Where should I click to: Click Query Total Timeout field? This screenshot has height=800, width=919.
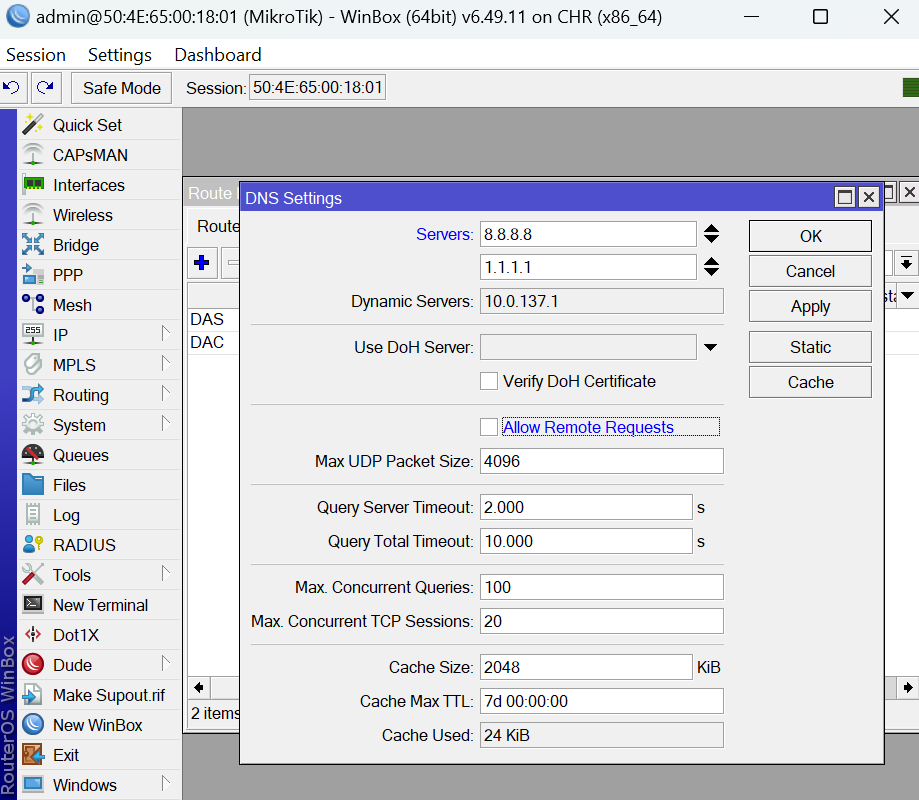pyautogui.click(x=586, y=541)
